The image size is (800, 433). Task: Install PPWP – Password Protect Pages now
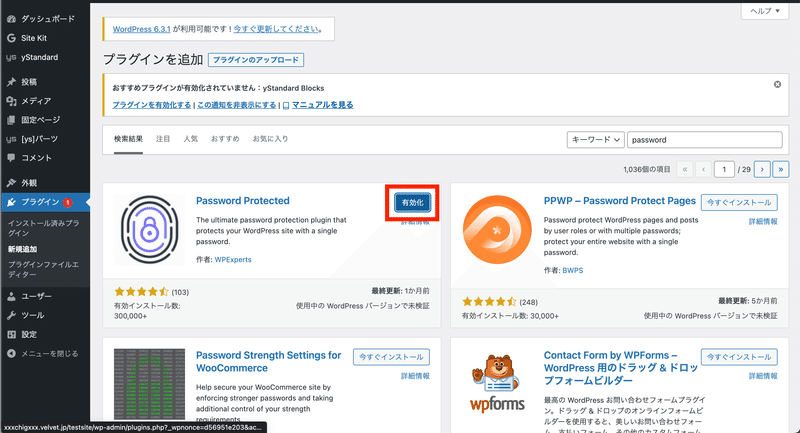[739, 202]
